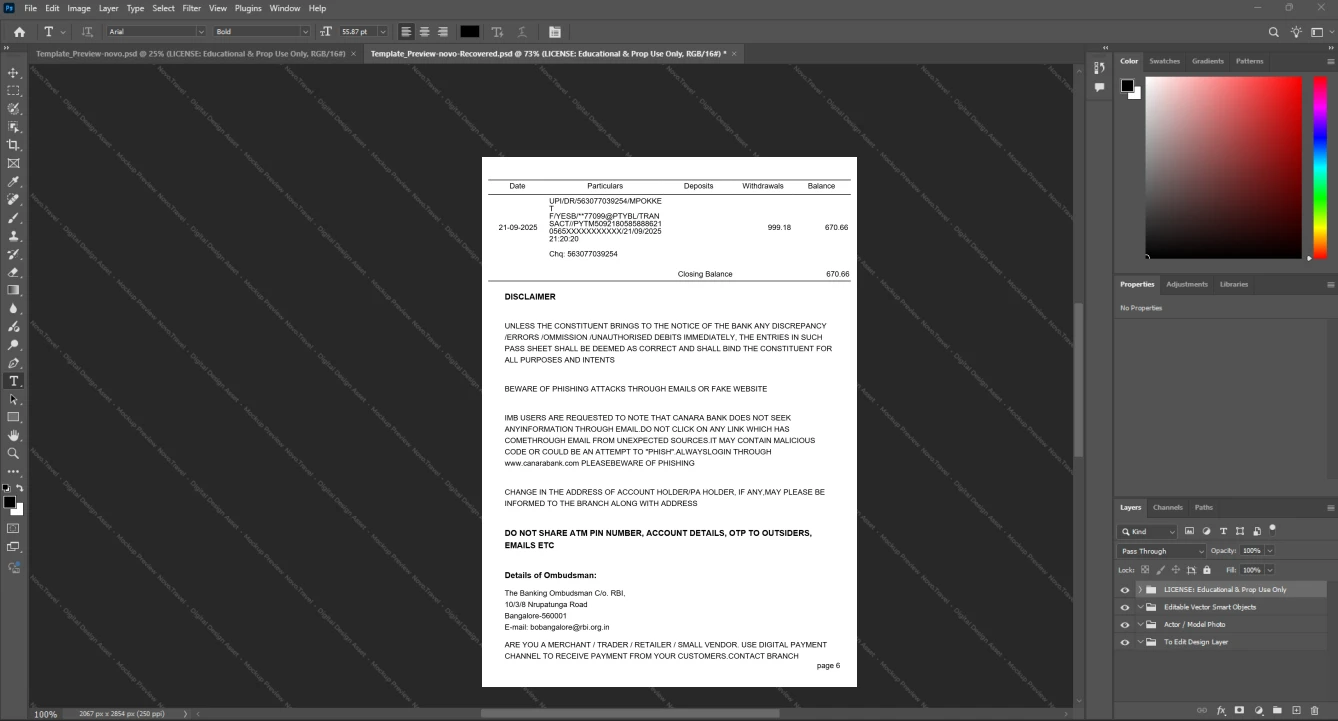Viewport: 1338px width, 721px height.
Task: Switch to the Swatches tab
Action: tap(1164, 61)
